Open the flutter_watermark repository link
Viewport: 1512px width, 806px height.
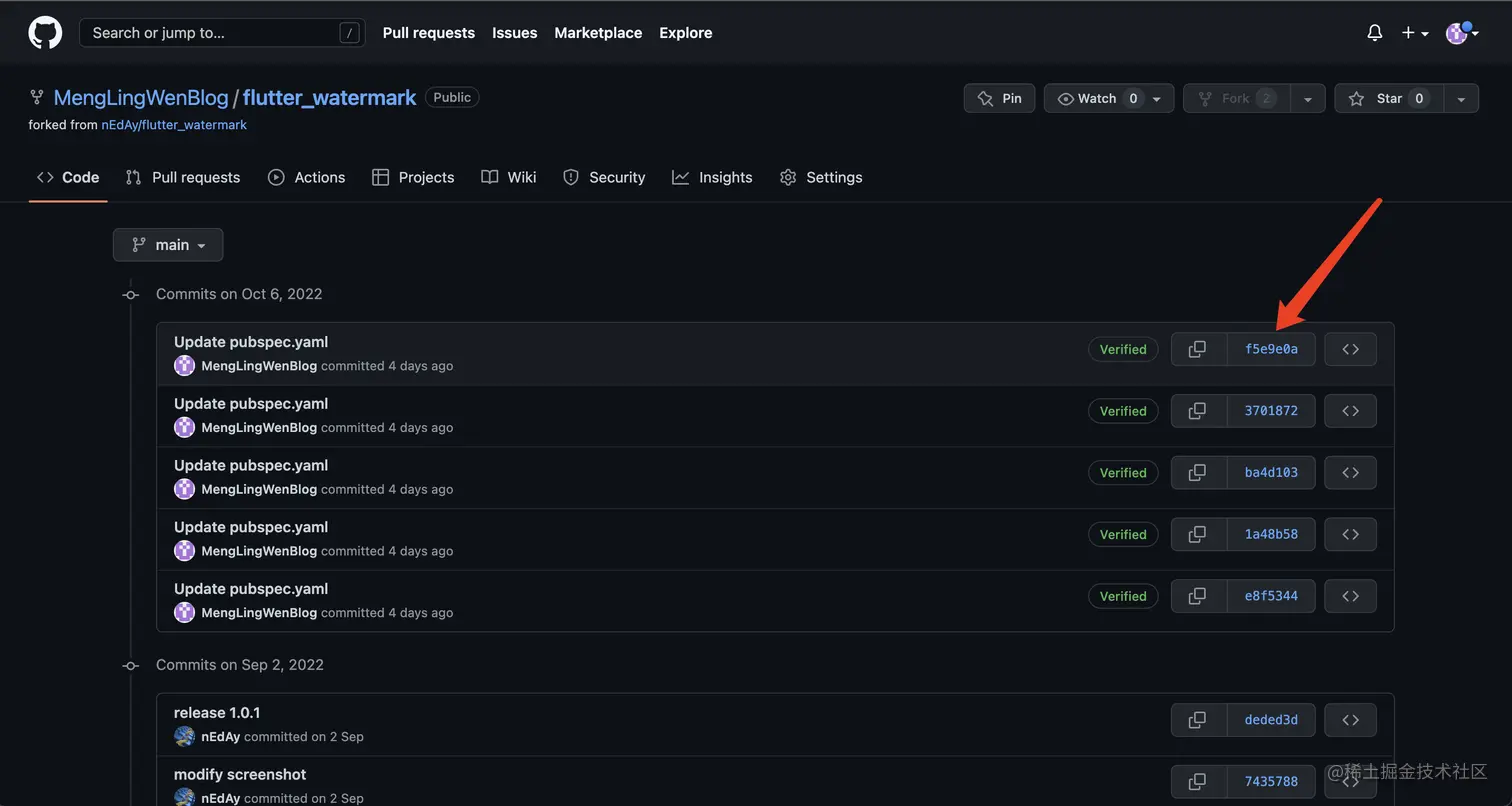(329, 97)
